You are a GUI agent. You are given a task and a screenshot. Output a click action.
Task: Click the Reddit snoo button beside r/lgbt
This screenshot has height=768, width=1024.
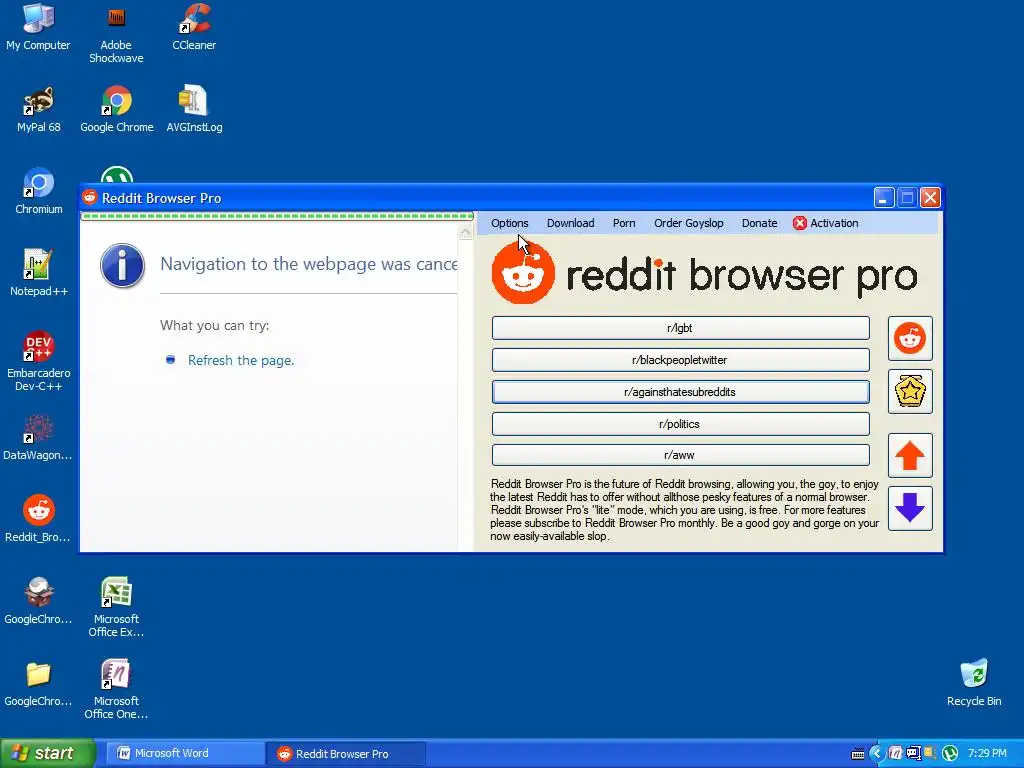click(x=910, y=338)
